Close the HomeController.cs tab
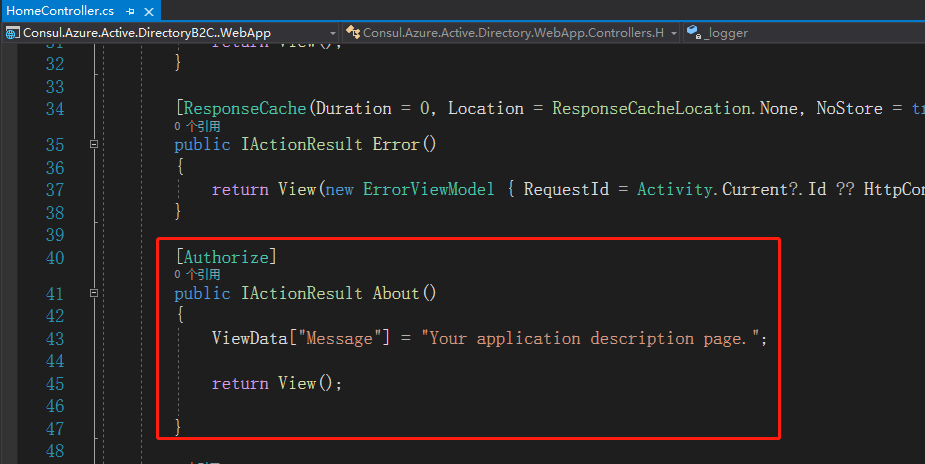The image size is (925, 464). coord(149,11)
